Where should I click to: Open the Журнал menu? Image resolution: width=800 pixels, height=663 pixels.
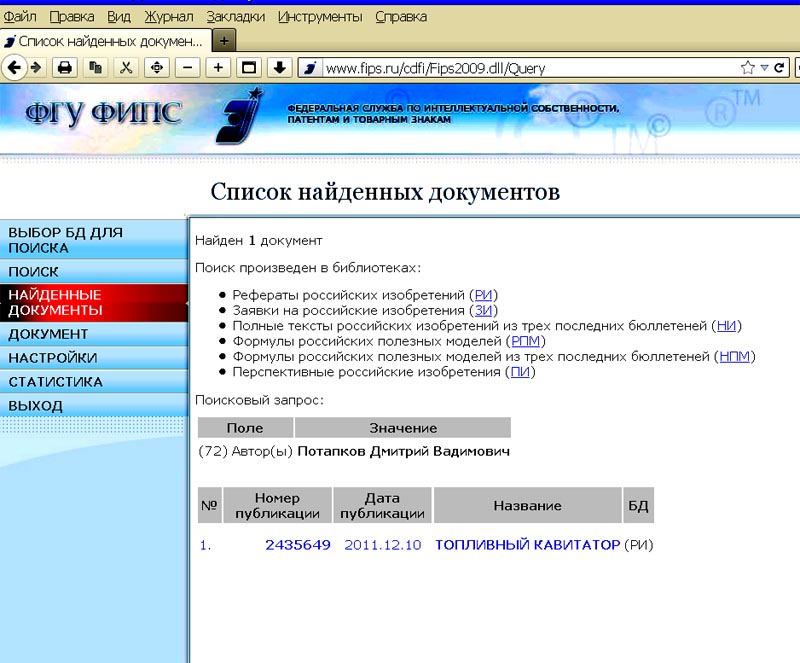click(169, 17)
